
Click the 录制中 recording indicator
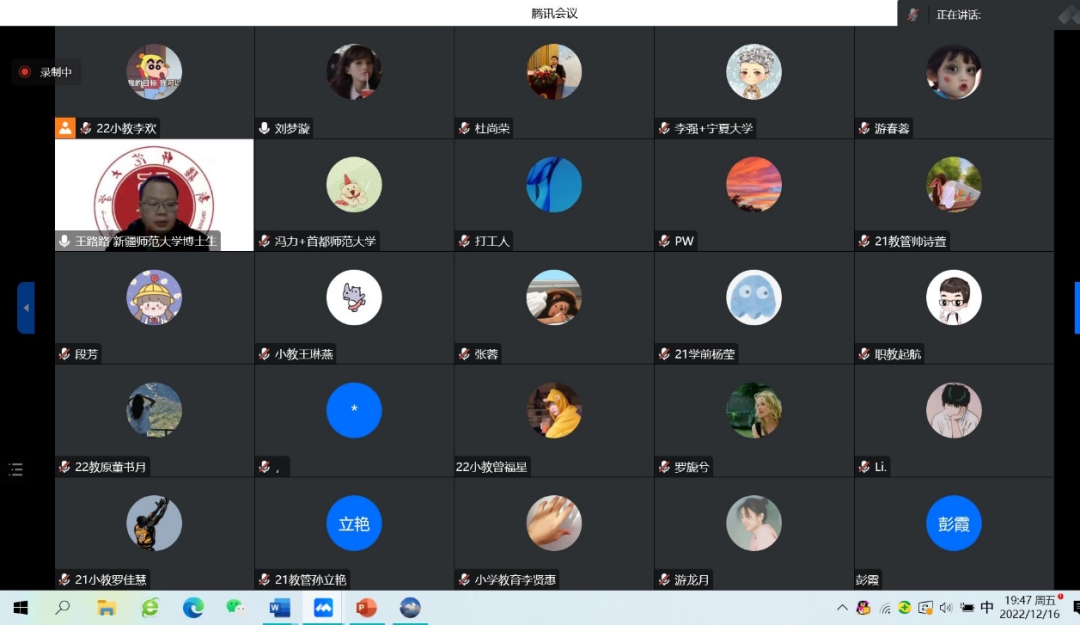[x=46, y=72]
